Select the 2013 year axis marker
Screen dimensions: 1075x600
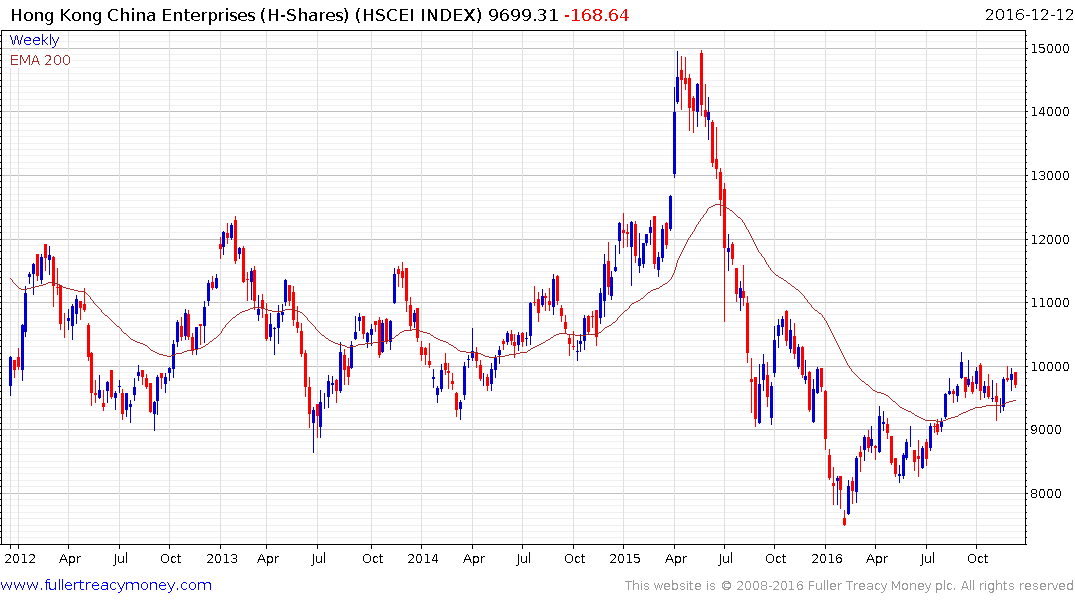pyautogui.click(x=221, y=559)
